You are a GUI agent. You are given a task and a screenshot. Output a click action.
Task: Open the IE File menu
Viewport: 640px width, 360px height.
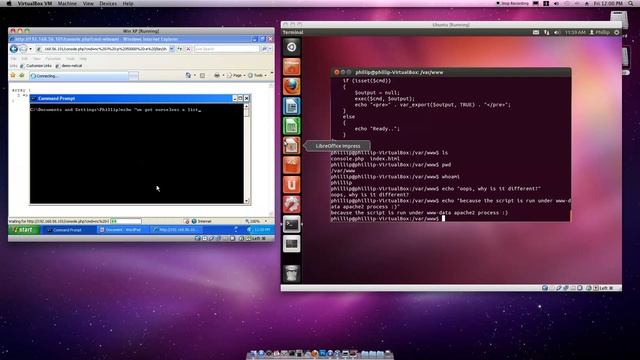(x=13, y=59)
